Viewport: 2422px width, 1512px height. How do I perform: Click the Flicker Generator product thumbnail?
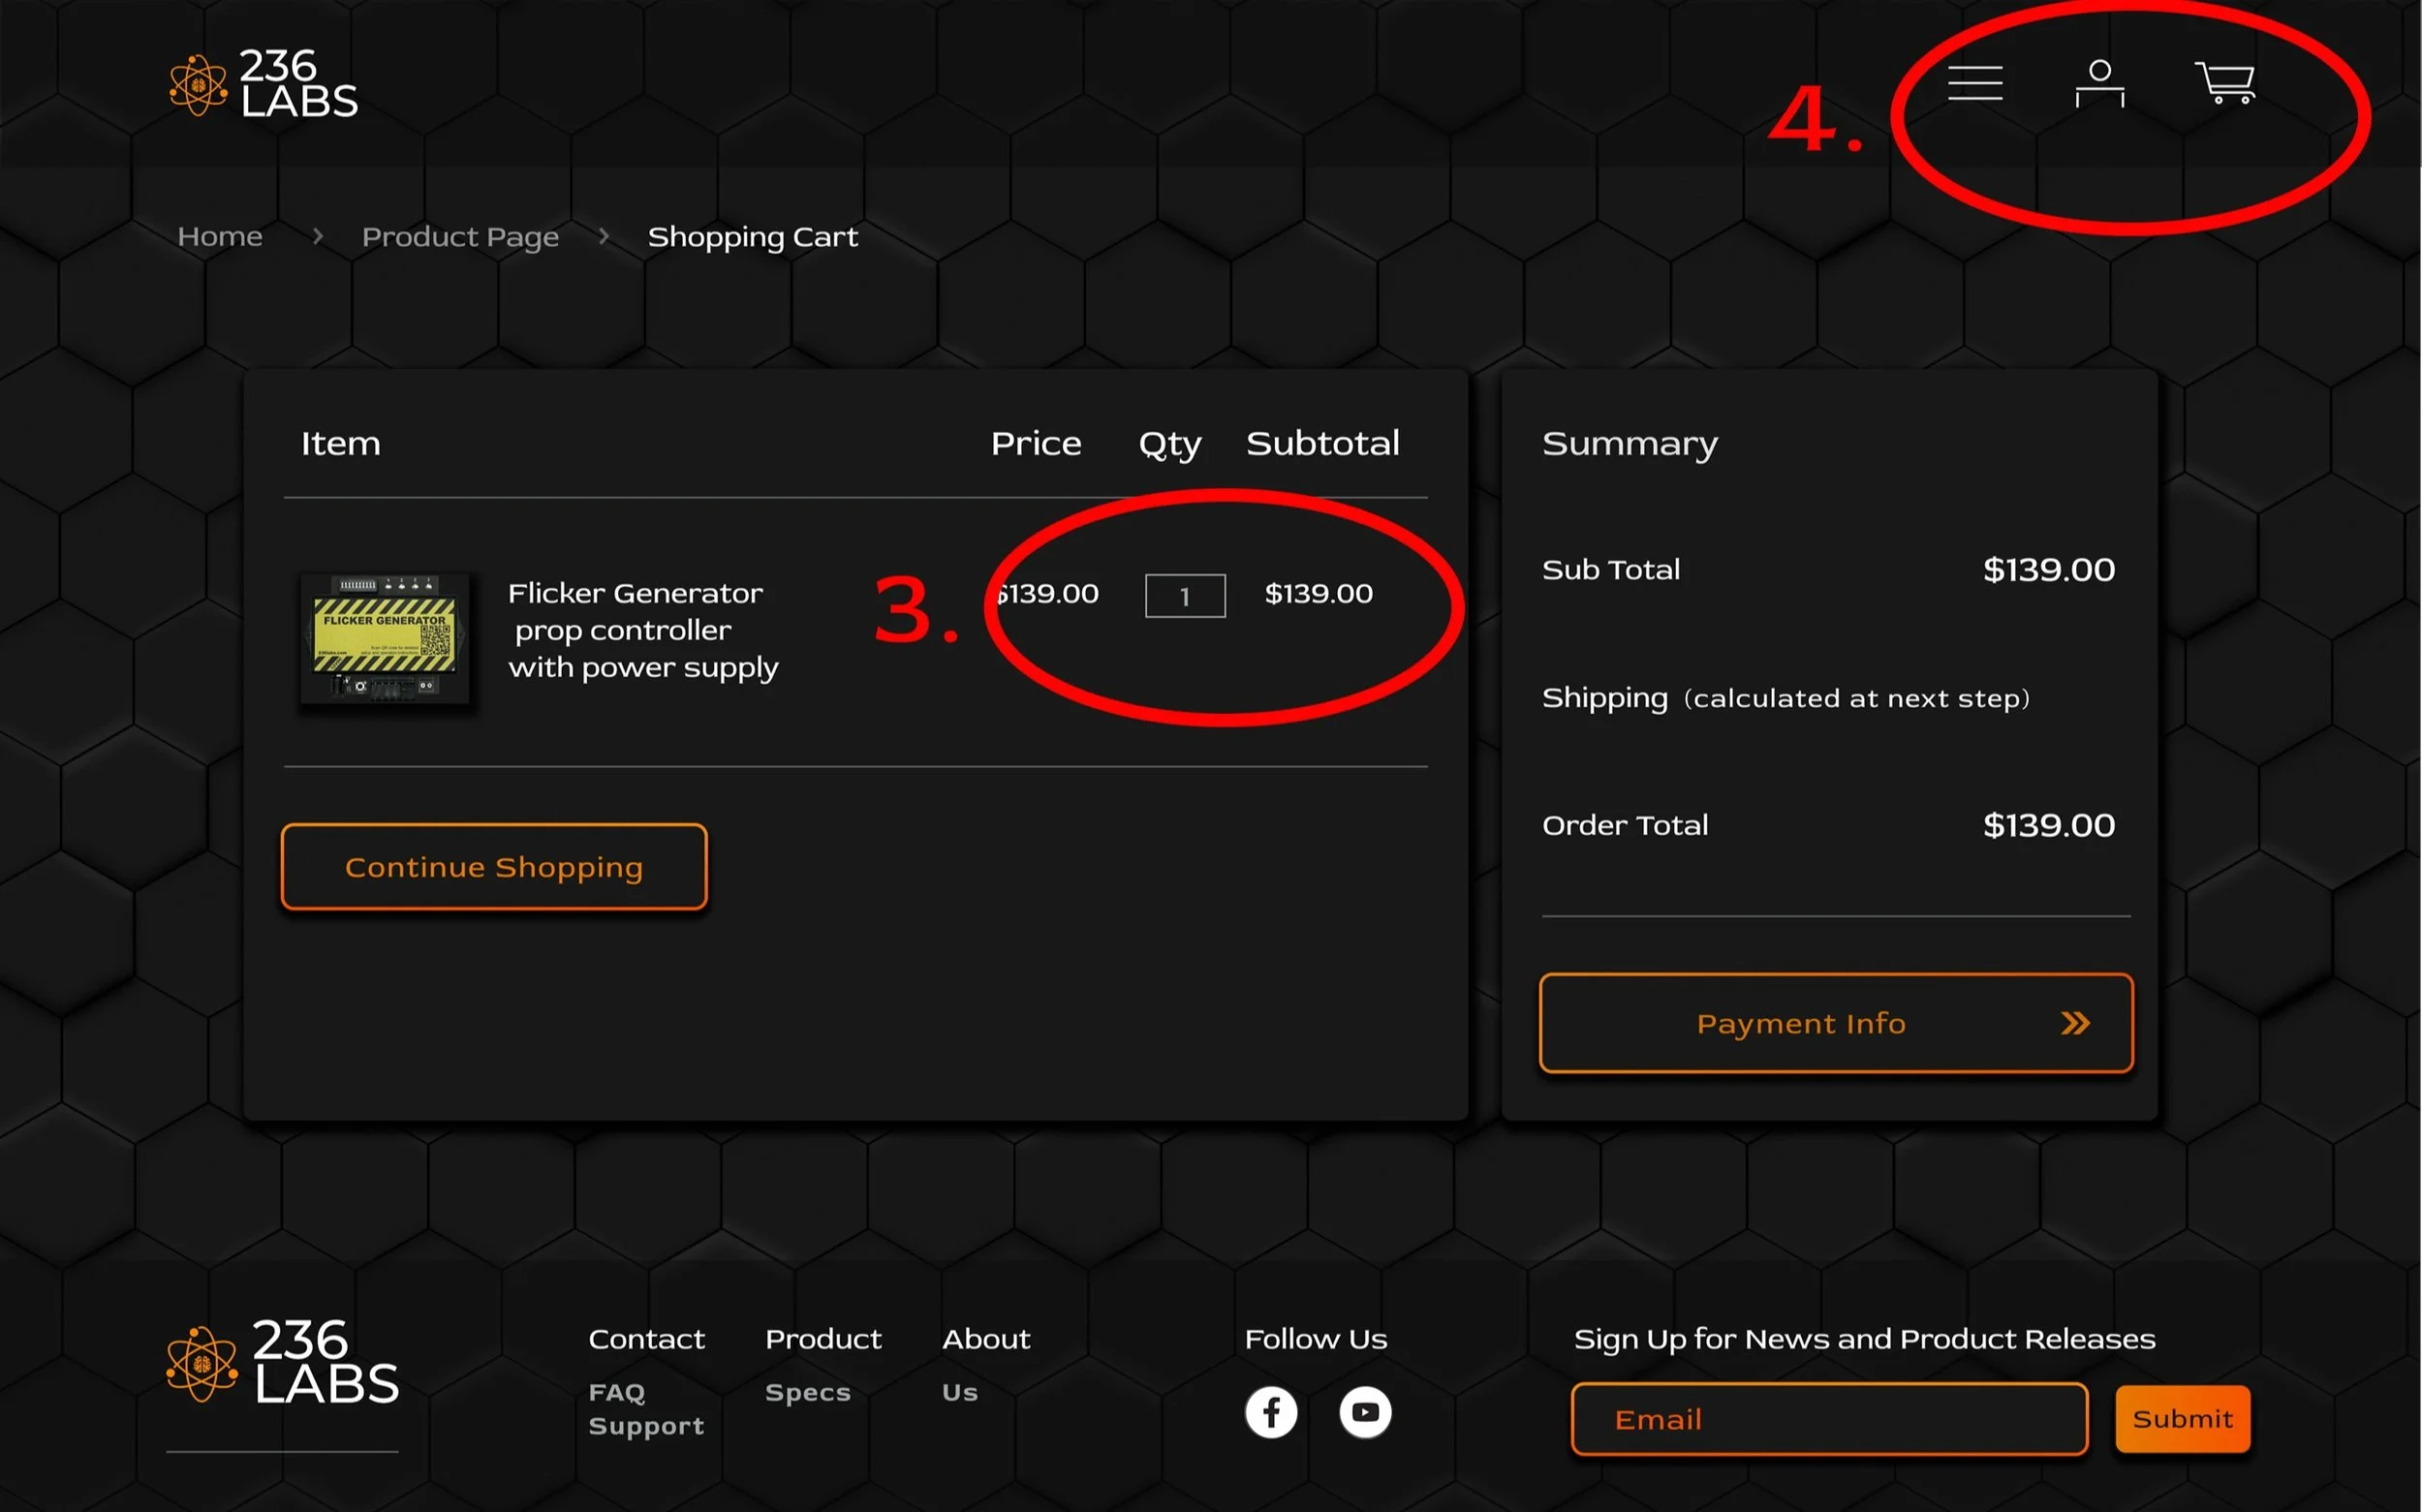point(385,638)
